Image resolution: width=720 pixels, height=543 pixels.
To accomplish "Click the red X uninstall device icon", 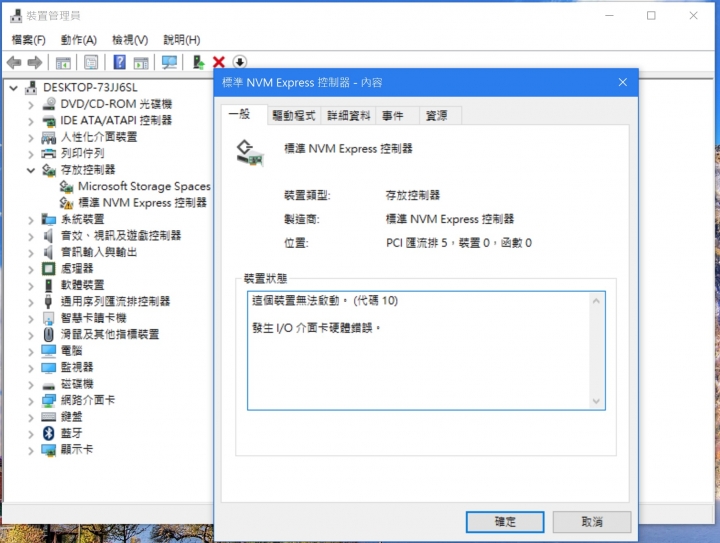I will (219, 62).
